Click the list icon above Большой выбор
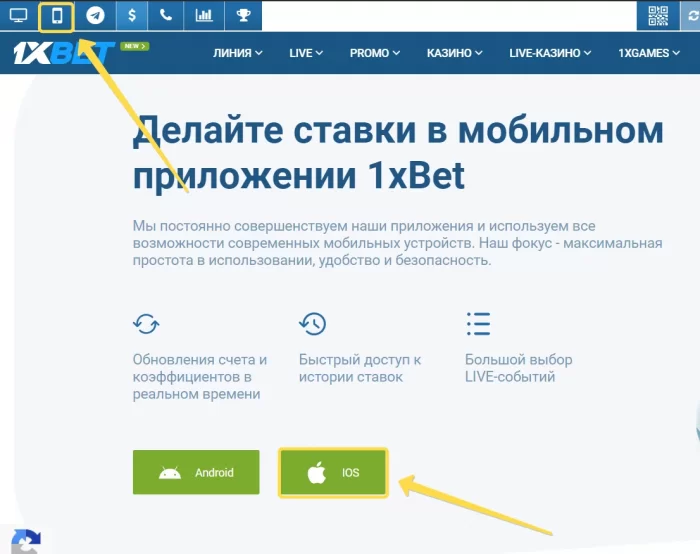The height and width of the screenshot is (554, 700). (x=478, y=324)
